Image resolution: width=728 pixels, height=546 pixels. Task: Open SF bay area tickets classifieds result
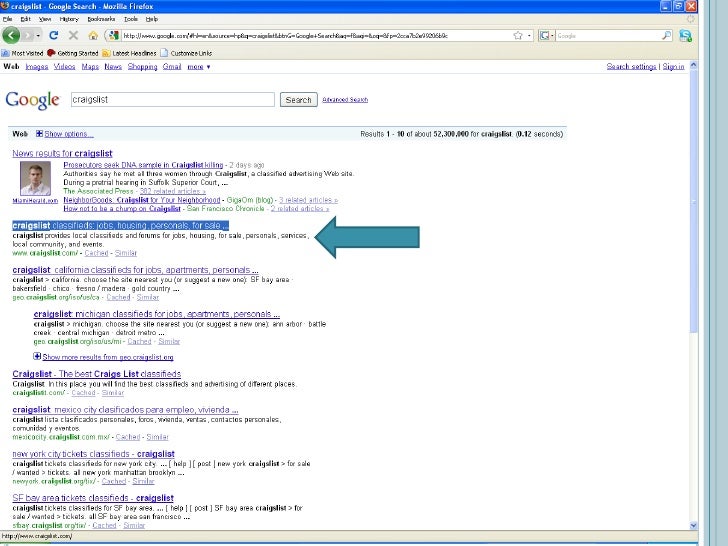pos(93,498)
